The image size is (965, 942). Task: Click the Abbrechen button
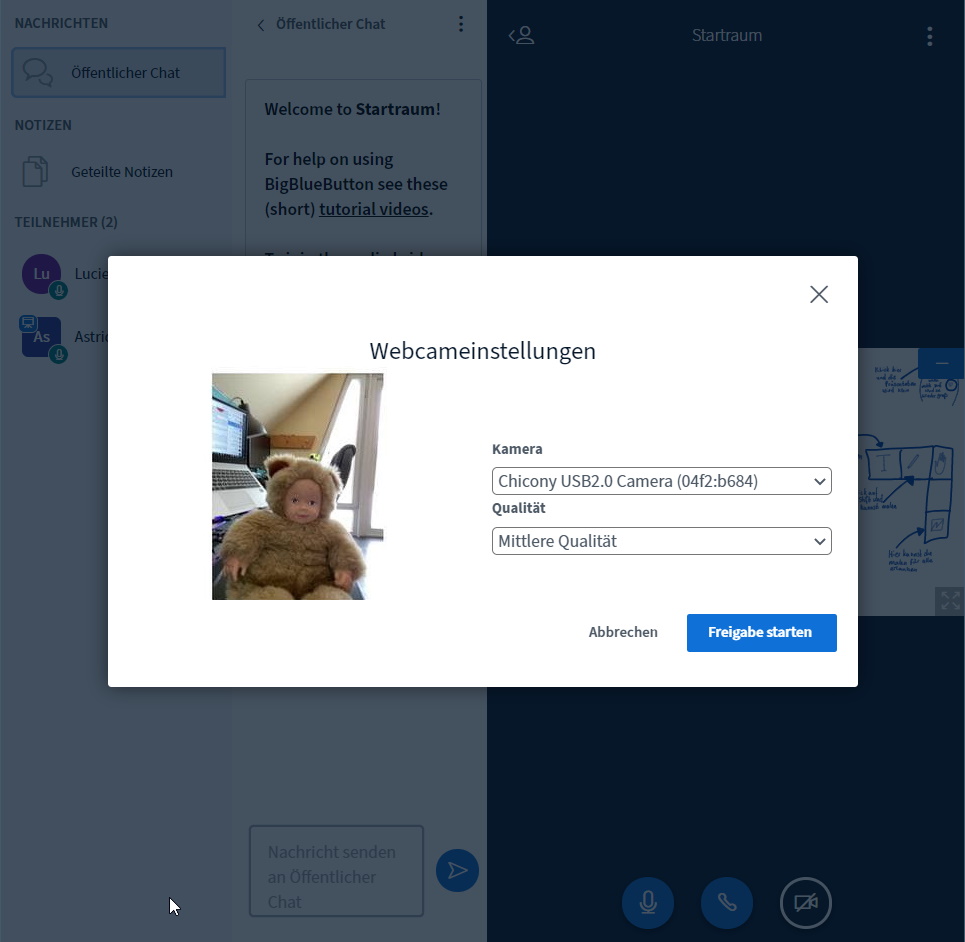pyautogui.click(x=623, y=632)
